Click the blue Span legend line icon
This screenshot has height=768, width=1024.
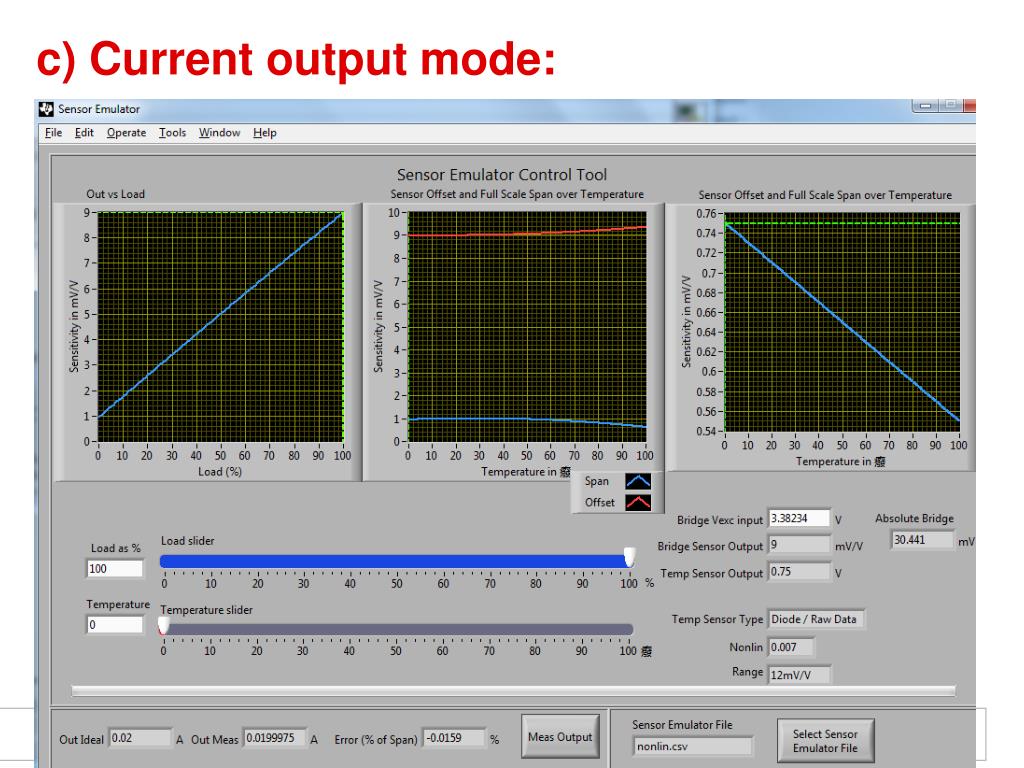(x=637, y=483)
